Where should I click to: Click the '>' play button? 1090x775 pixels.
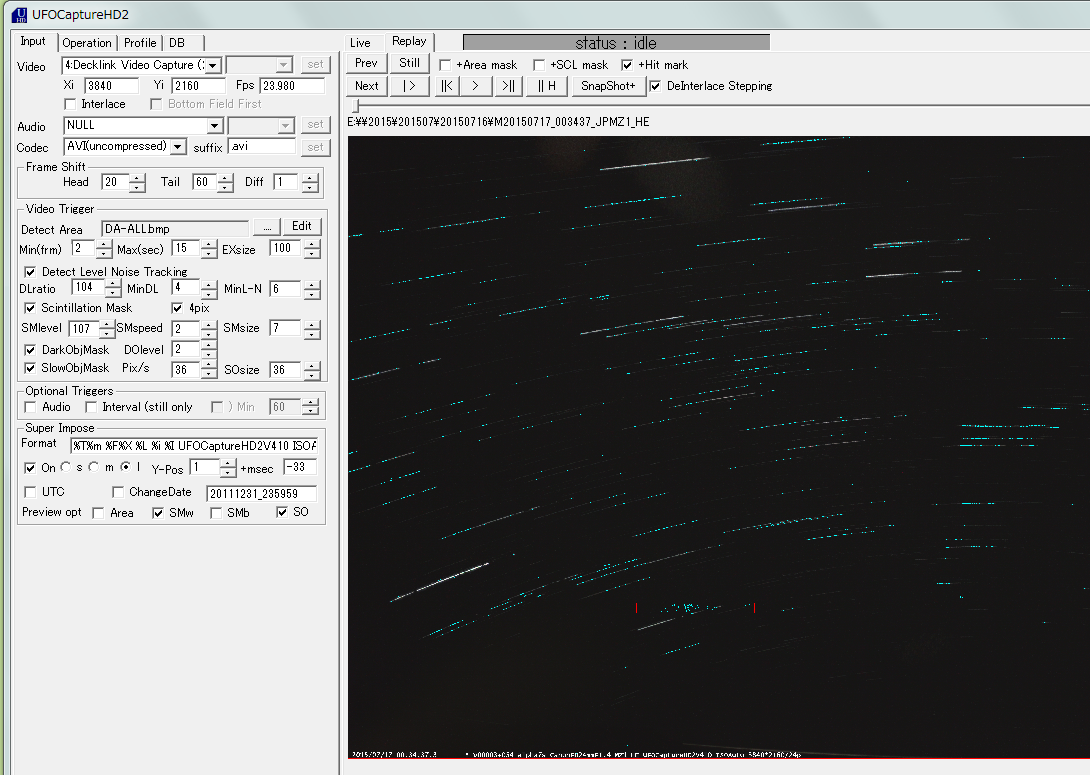[x=475, y=86]
